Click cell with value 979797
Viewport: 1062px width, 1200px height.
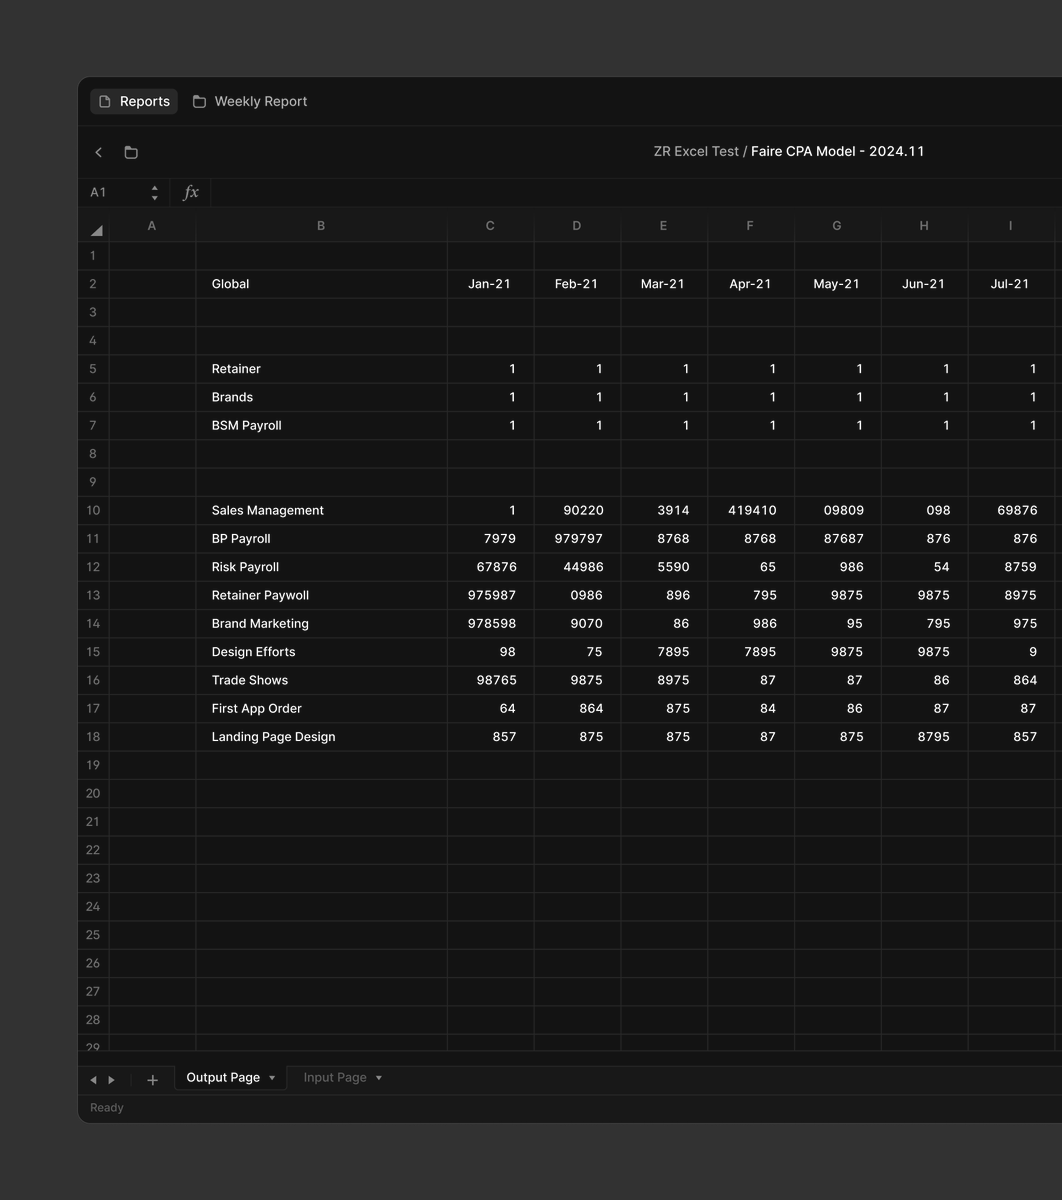[577, 538]
